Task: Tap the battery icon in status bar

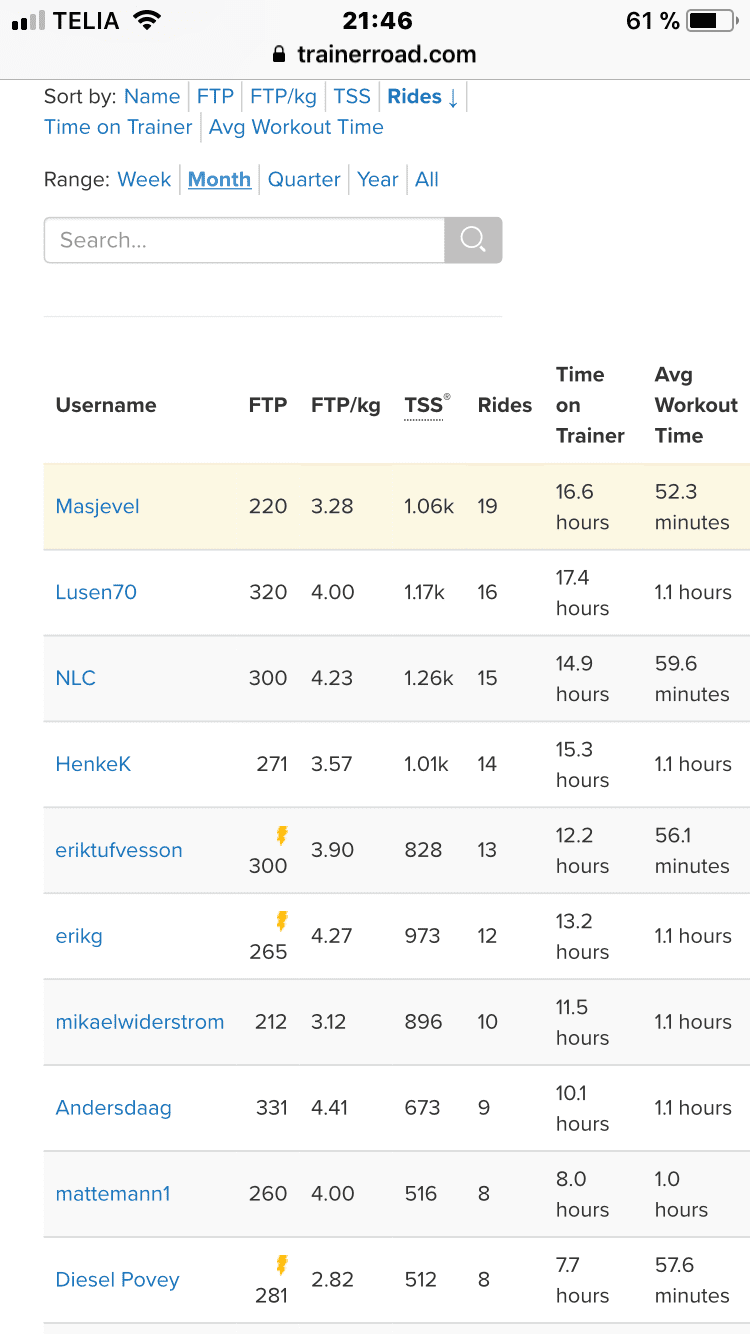Action: [x=711, y=21]
